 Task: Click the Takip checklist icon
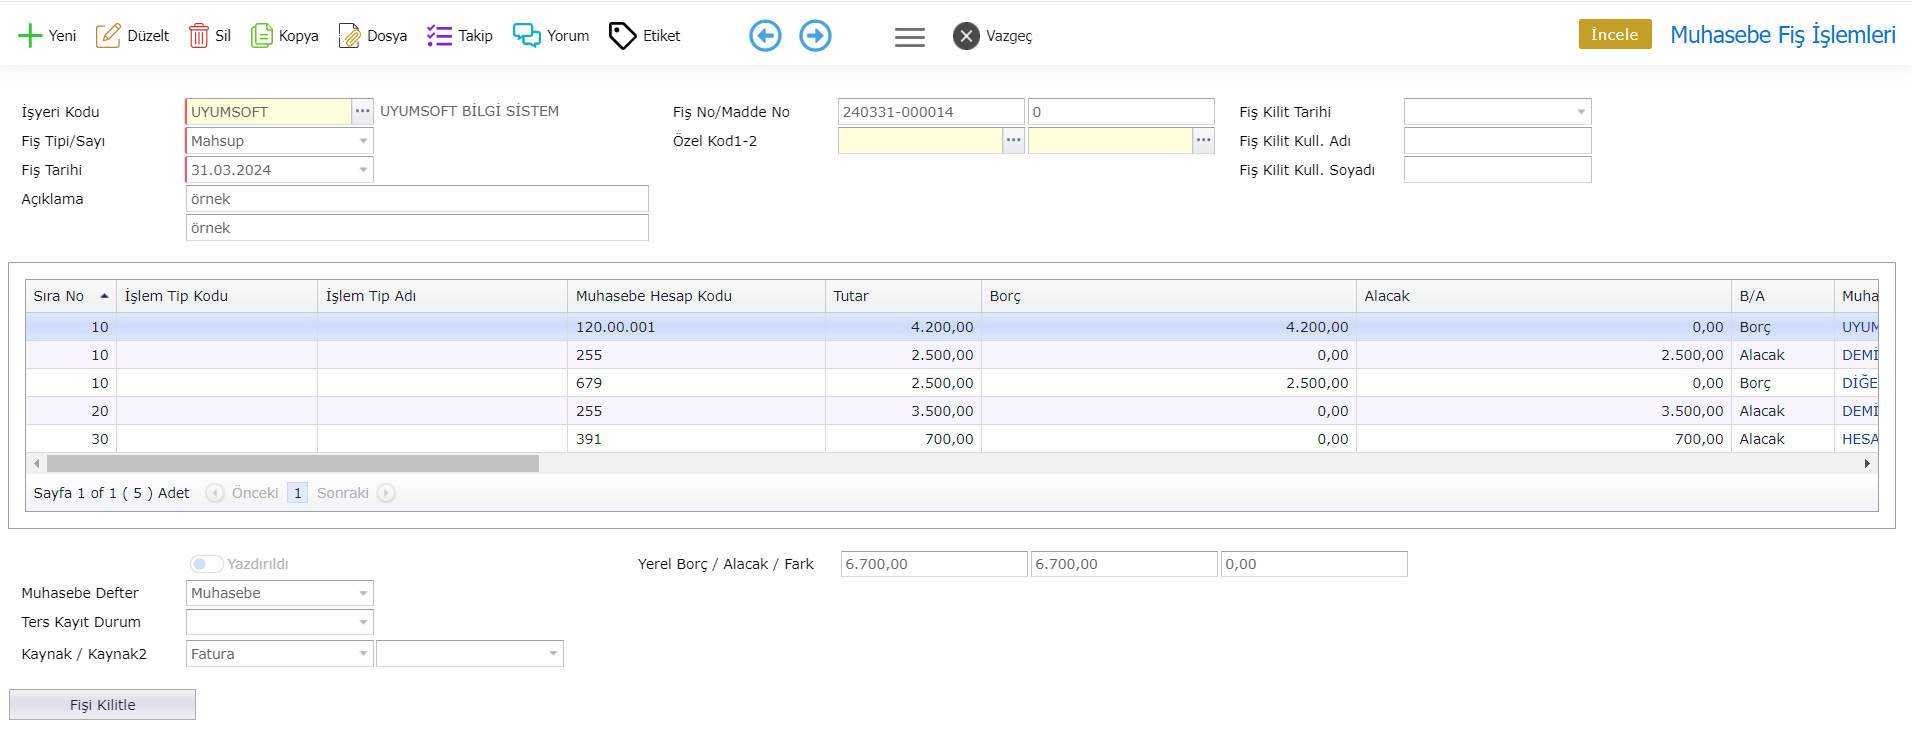tap(439, 36)
